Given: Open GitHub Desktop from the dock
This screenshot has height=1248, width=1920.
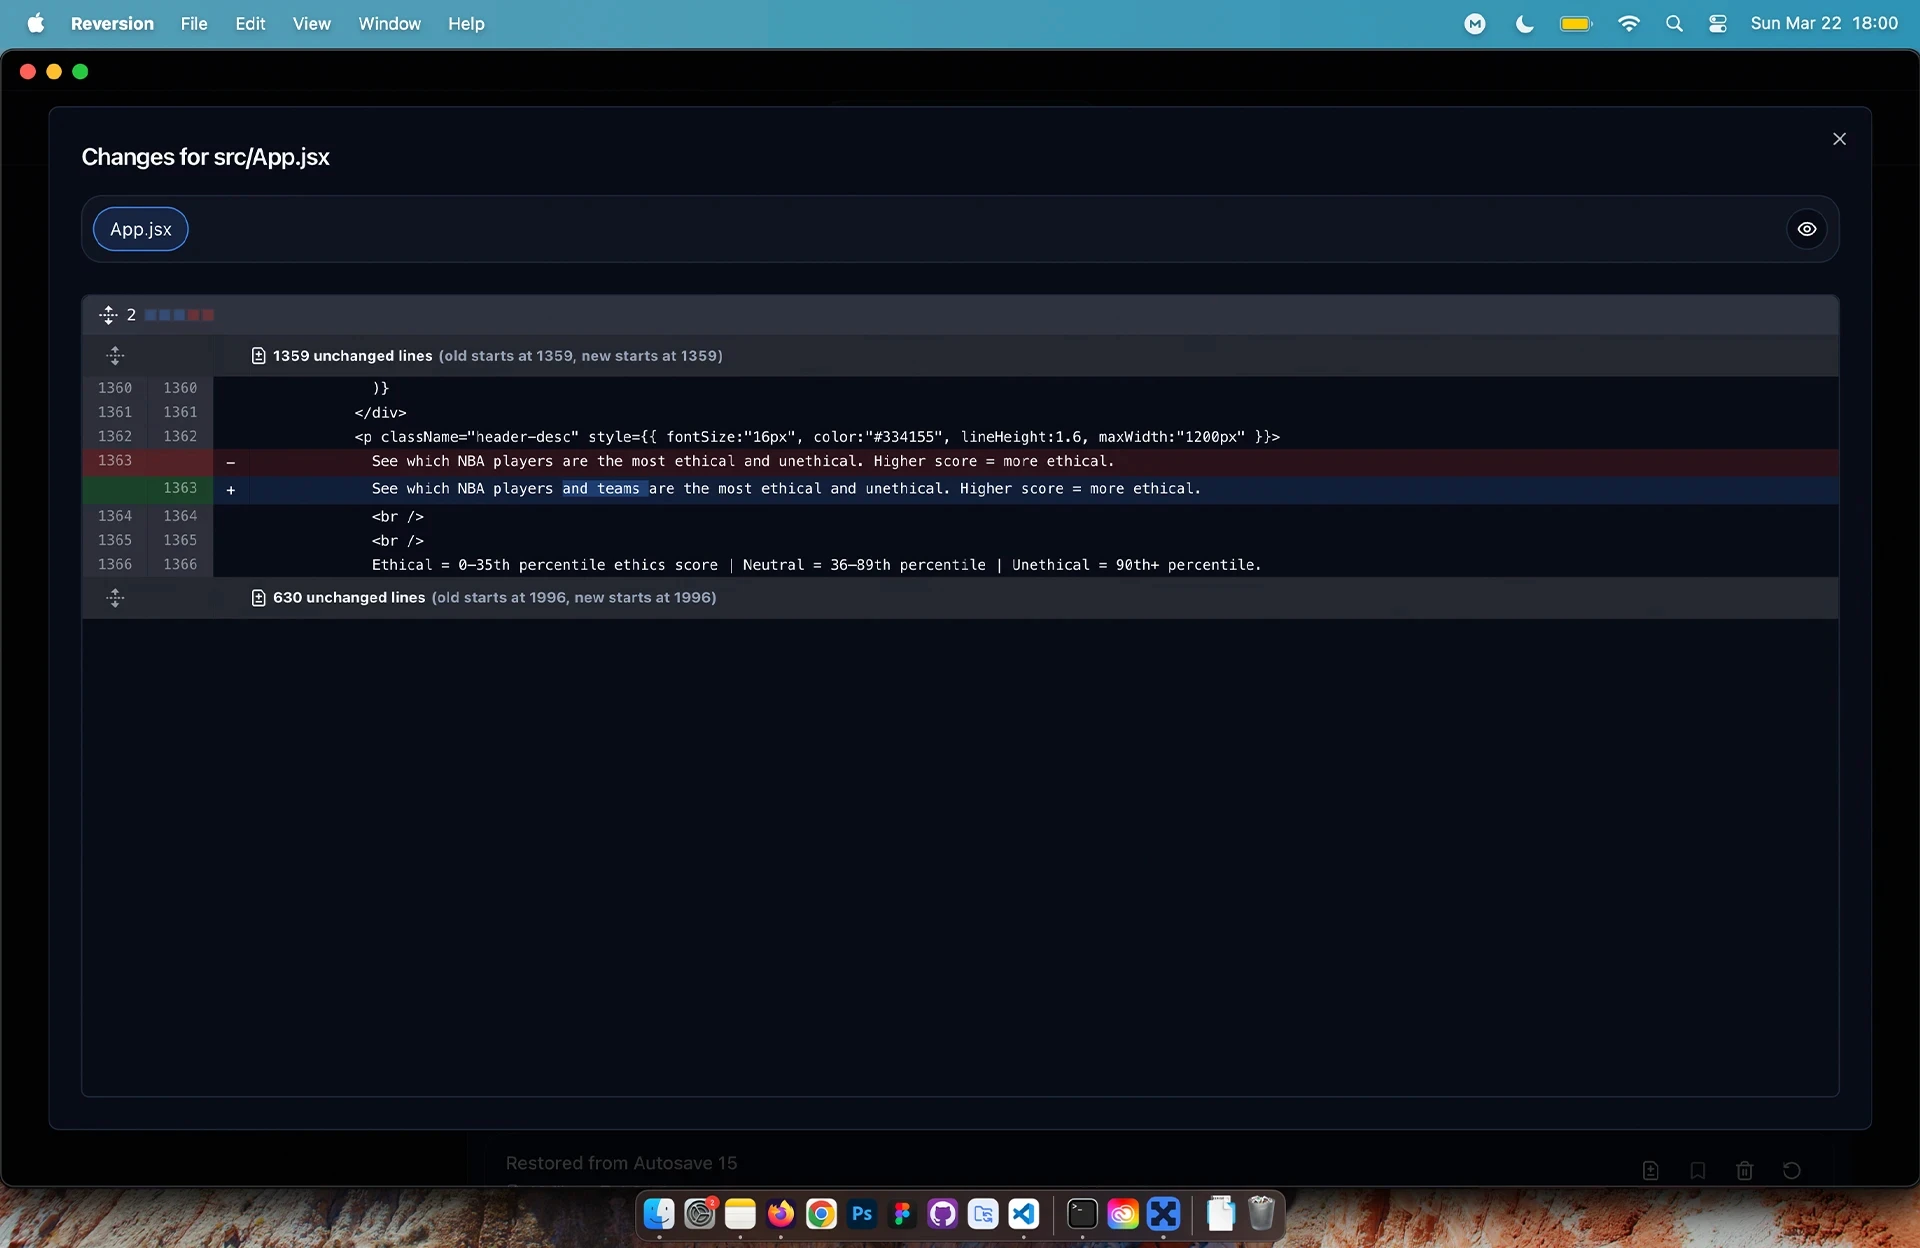Looking at the screenshot, I should coord(942,1214).
